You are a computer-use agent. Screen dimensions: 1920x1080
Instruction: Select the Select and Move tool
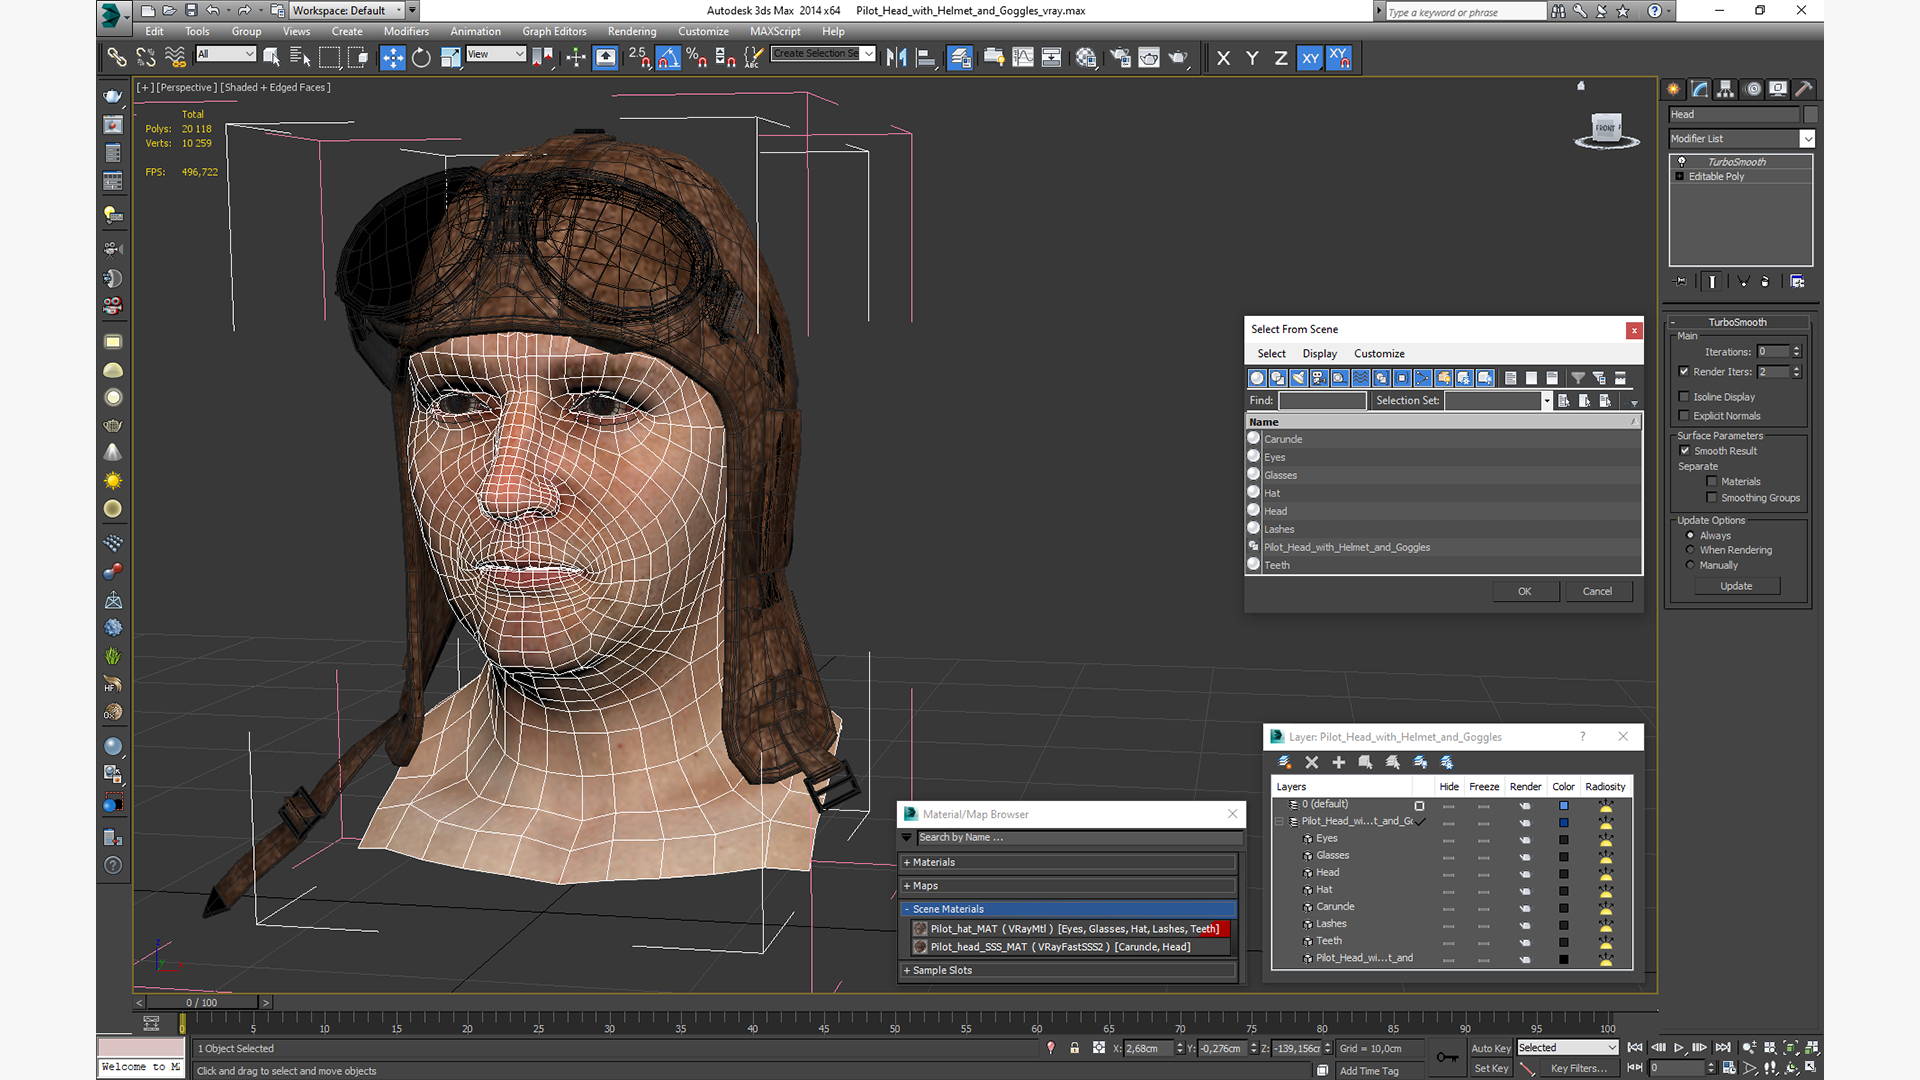[392, 58]
